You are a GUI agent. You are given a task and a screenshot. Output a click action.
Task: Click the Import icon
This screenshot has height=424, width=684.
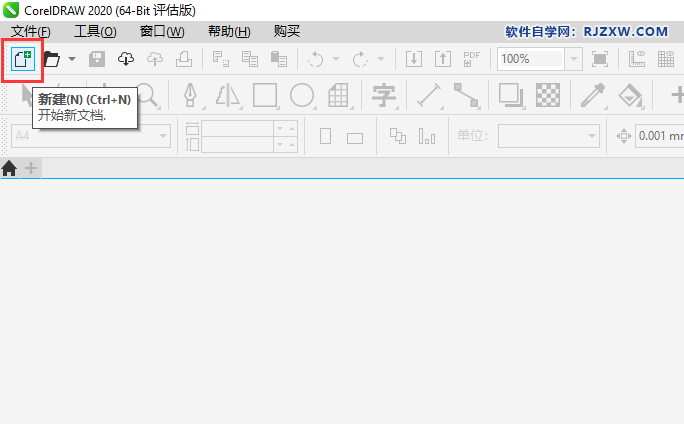pyautogui.click(x=414, y=59)
